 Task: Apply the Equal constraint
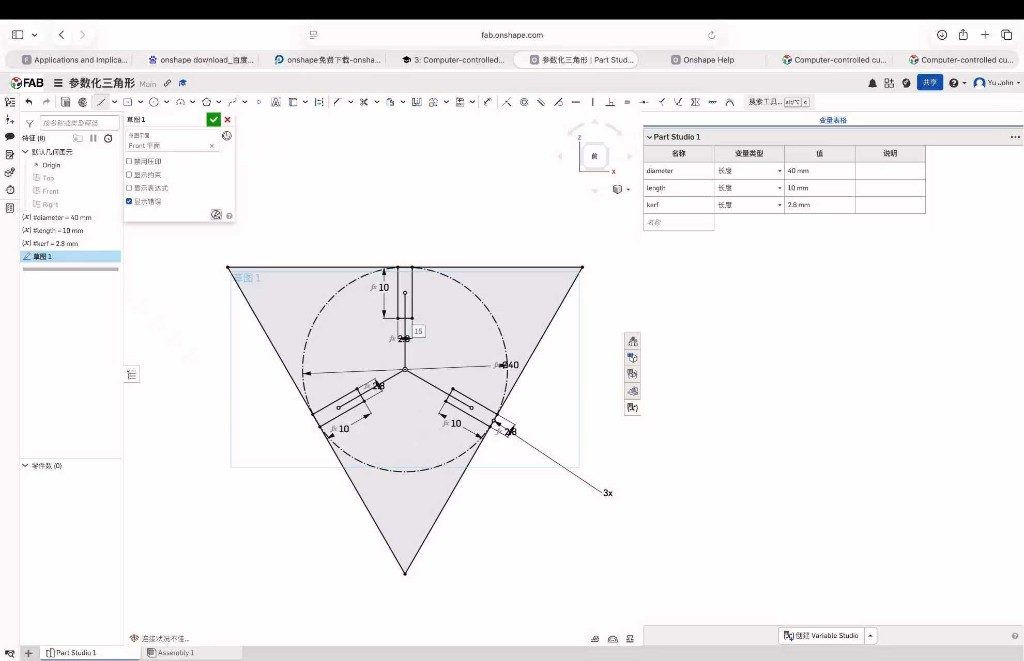pos(627,102)
